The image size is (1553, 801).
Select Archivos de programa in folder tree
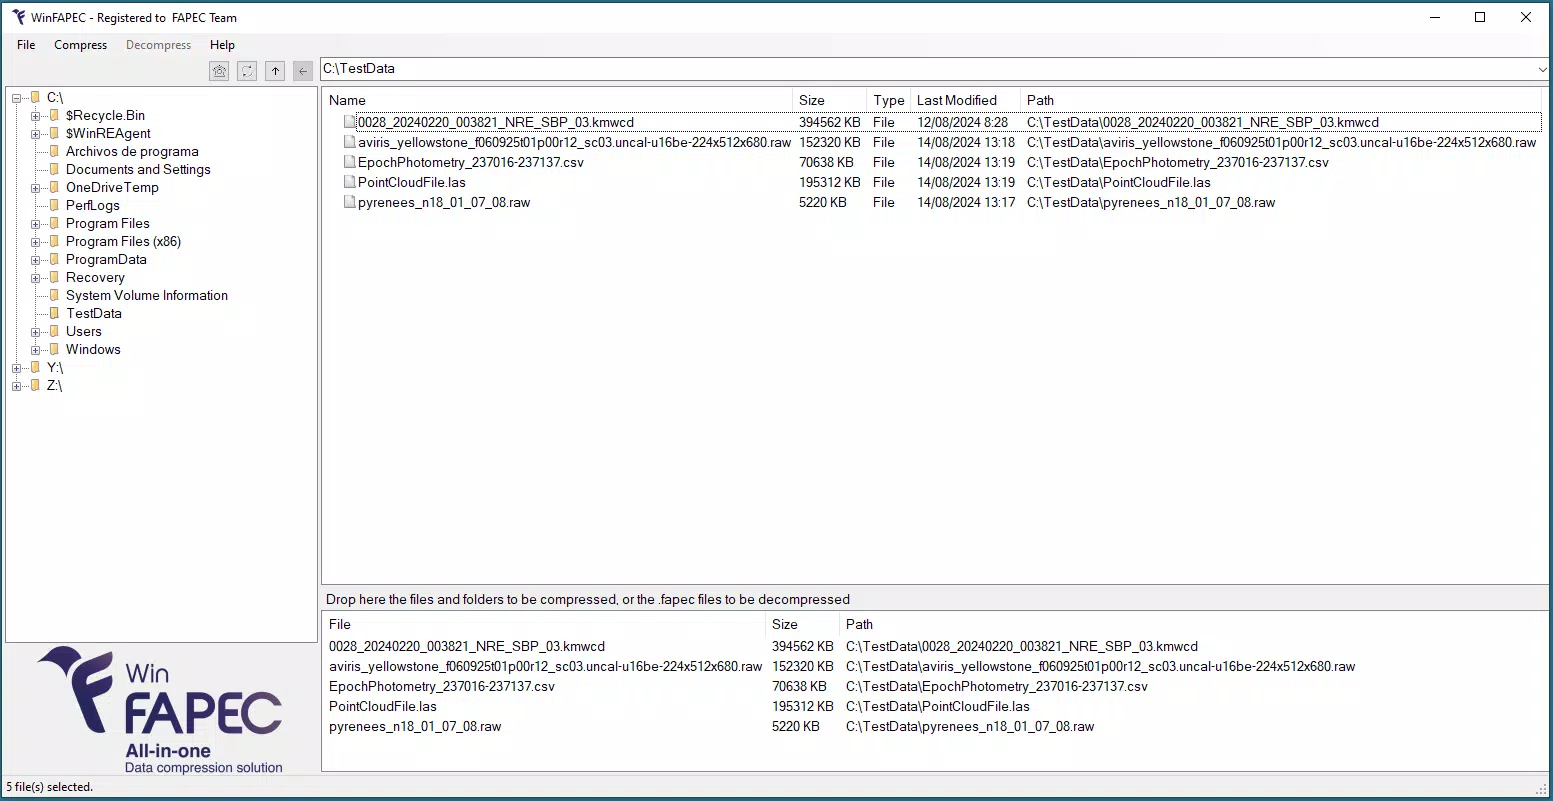[x=132, y=151]
